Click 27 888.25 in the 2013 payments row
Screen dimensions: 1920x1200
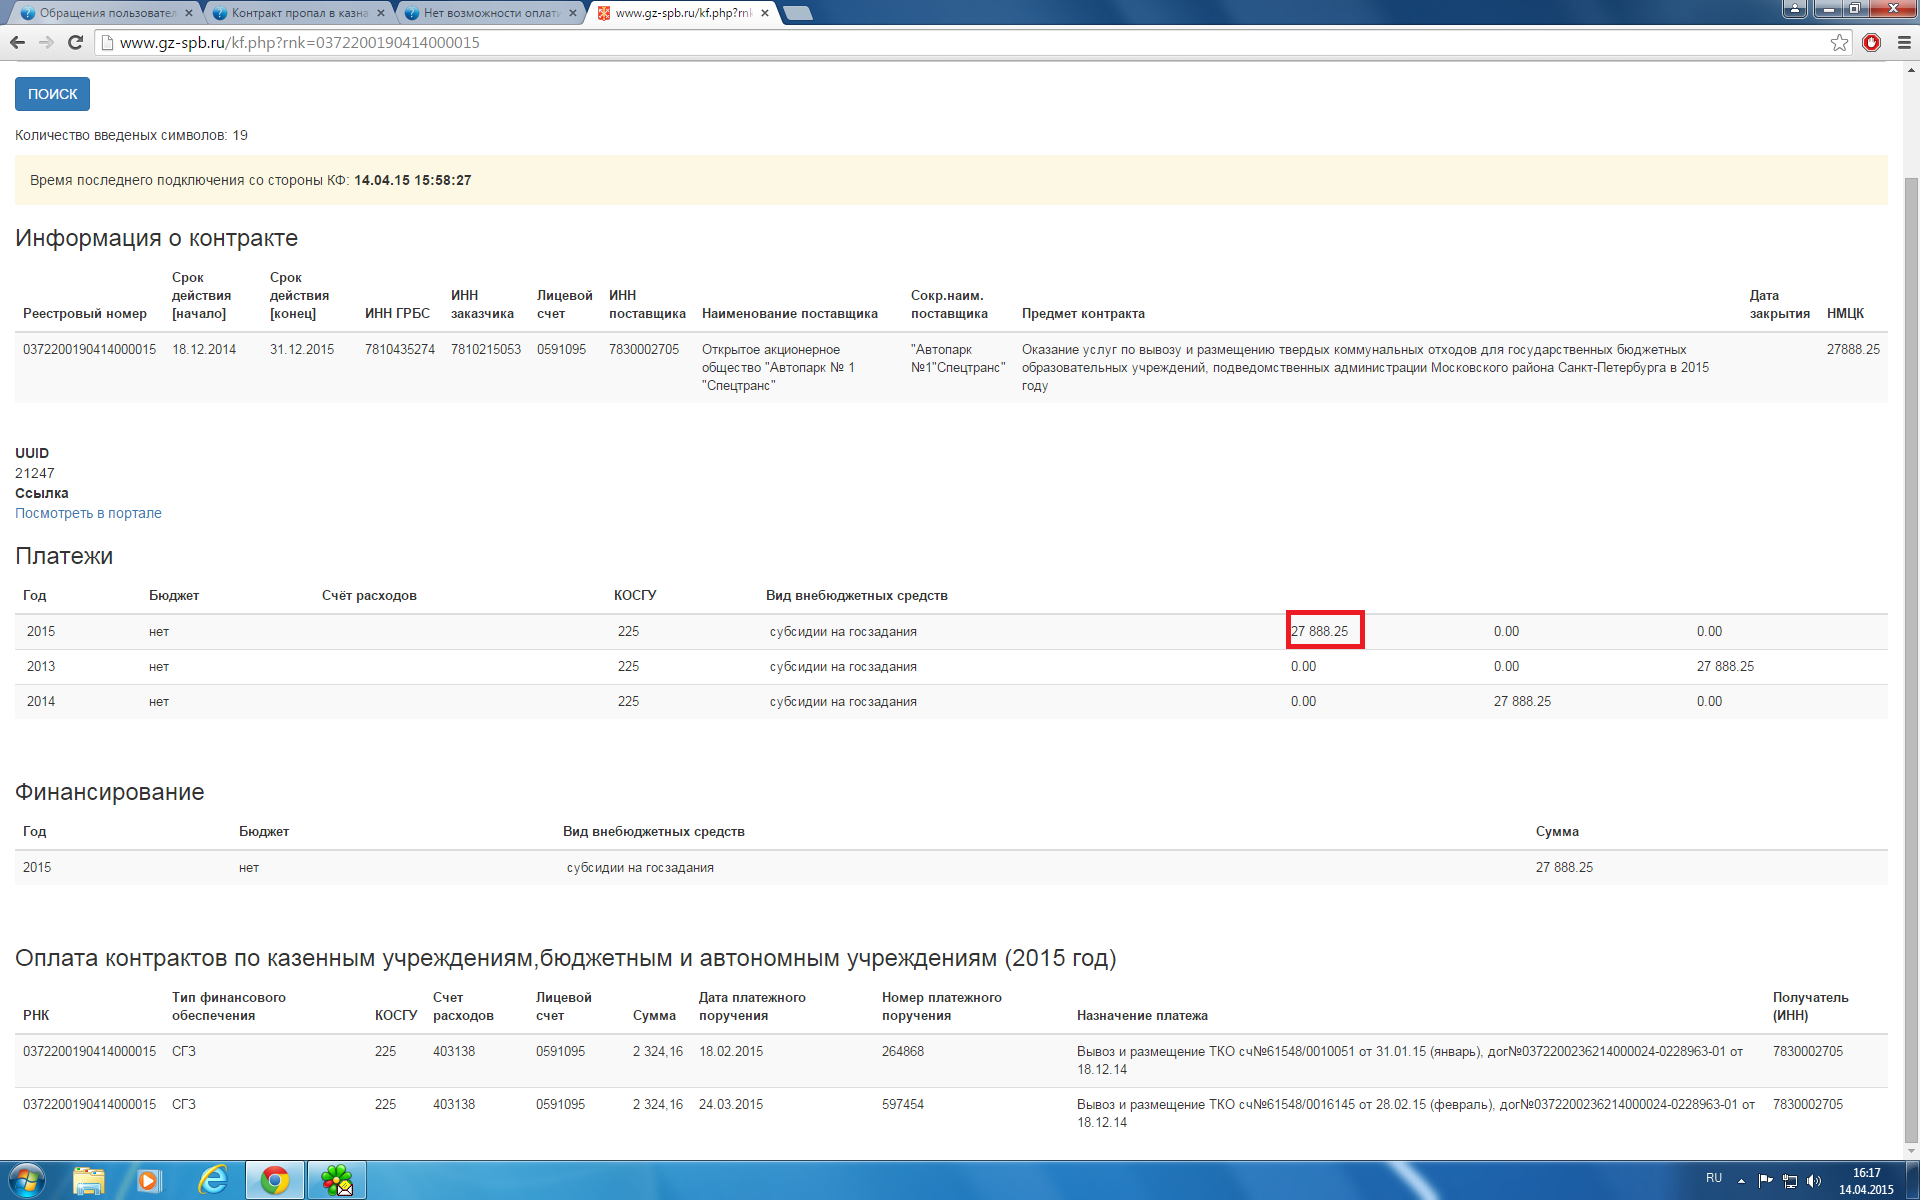point(1725,666)
